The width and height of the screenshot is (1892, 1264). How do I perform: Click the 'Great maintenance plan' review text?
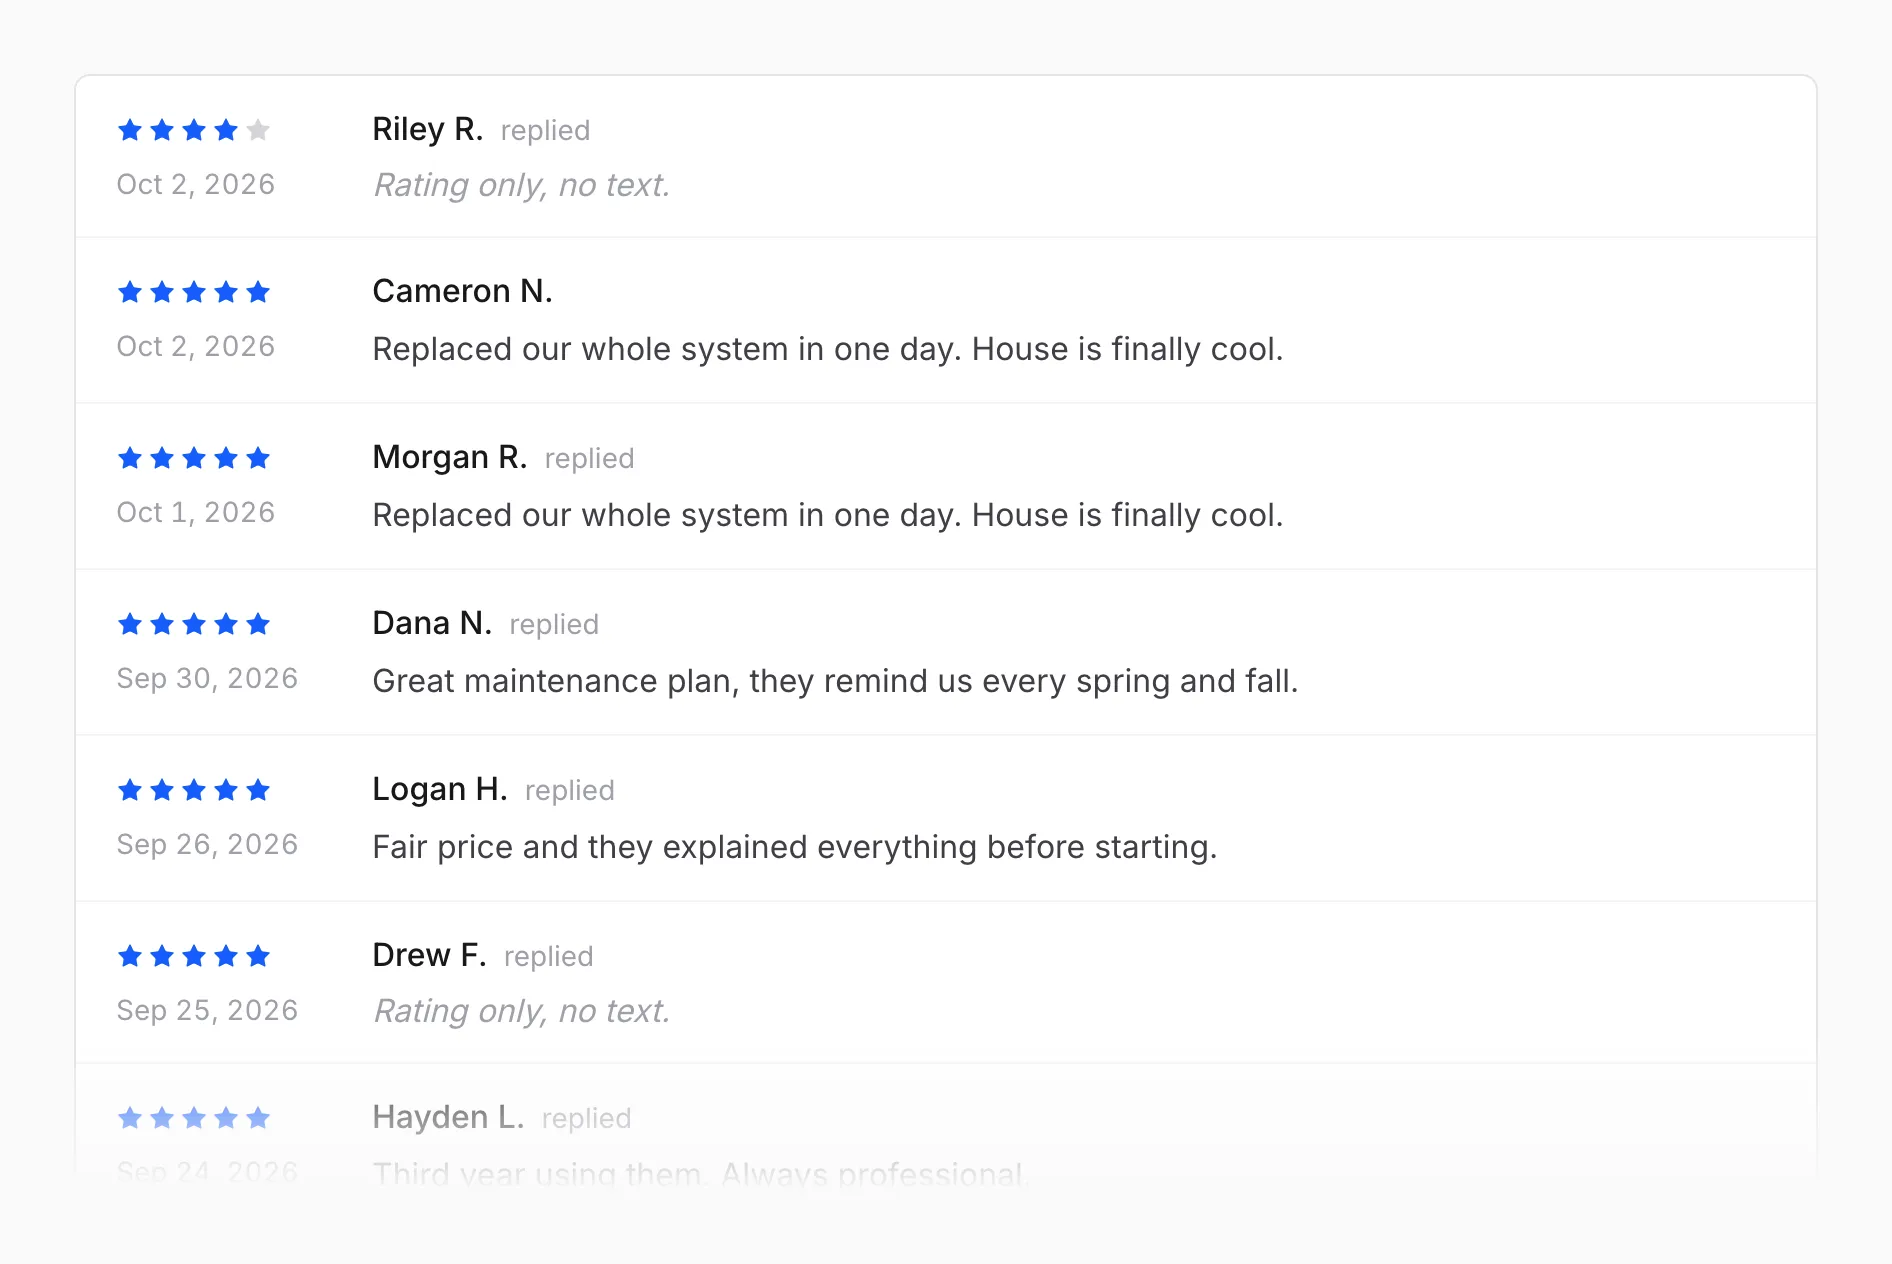coord(835,682)
